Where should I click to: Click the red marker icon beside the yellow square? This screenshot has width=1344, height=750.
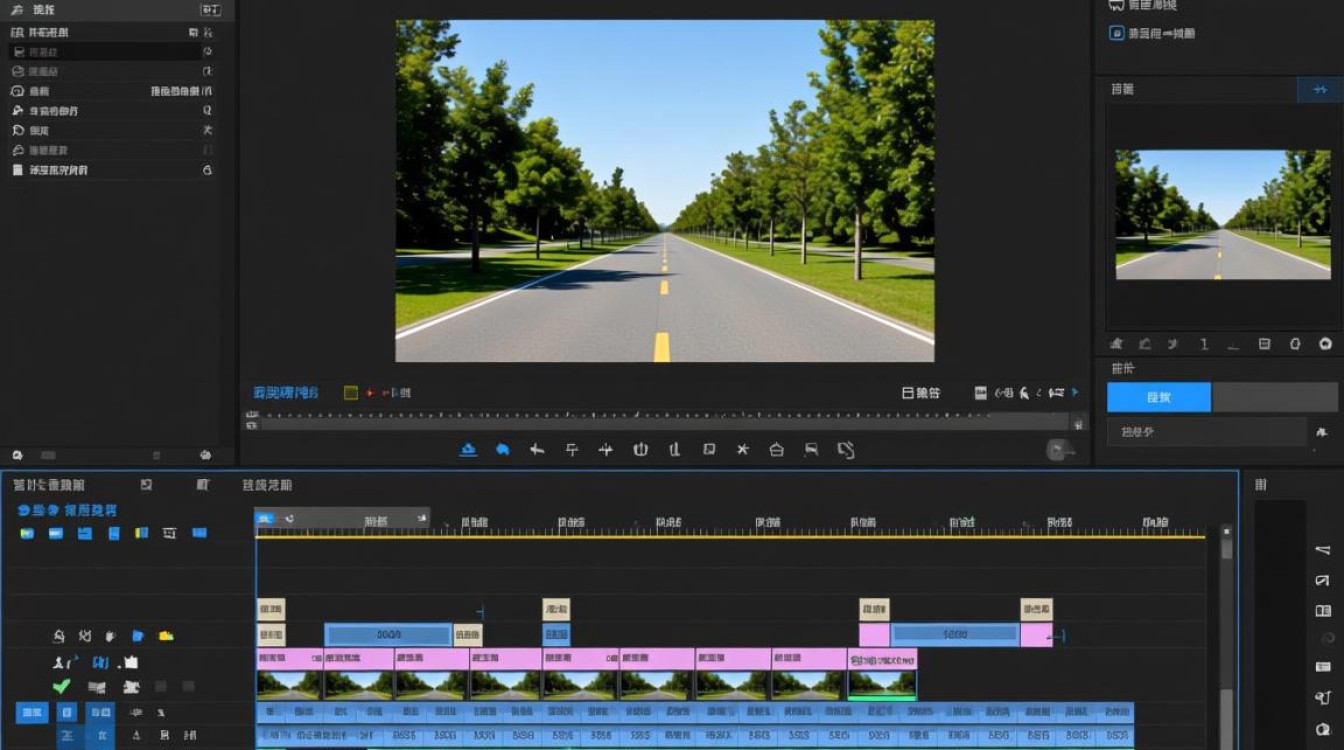point(370,393)
